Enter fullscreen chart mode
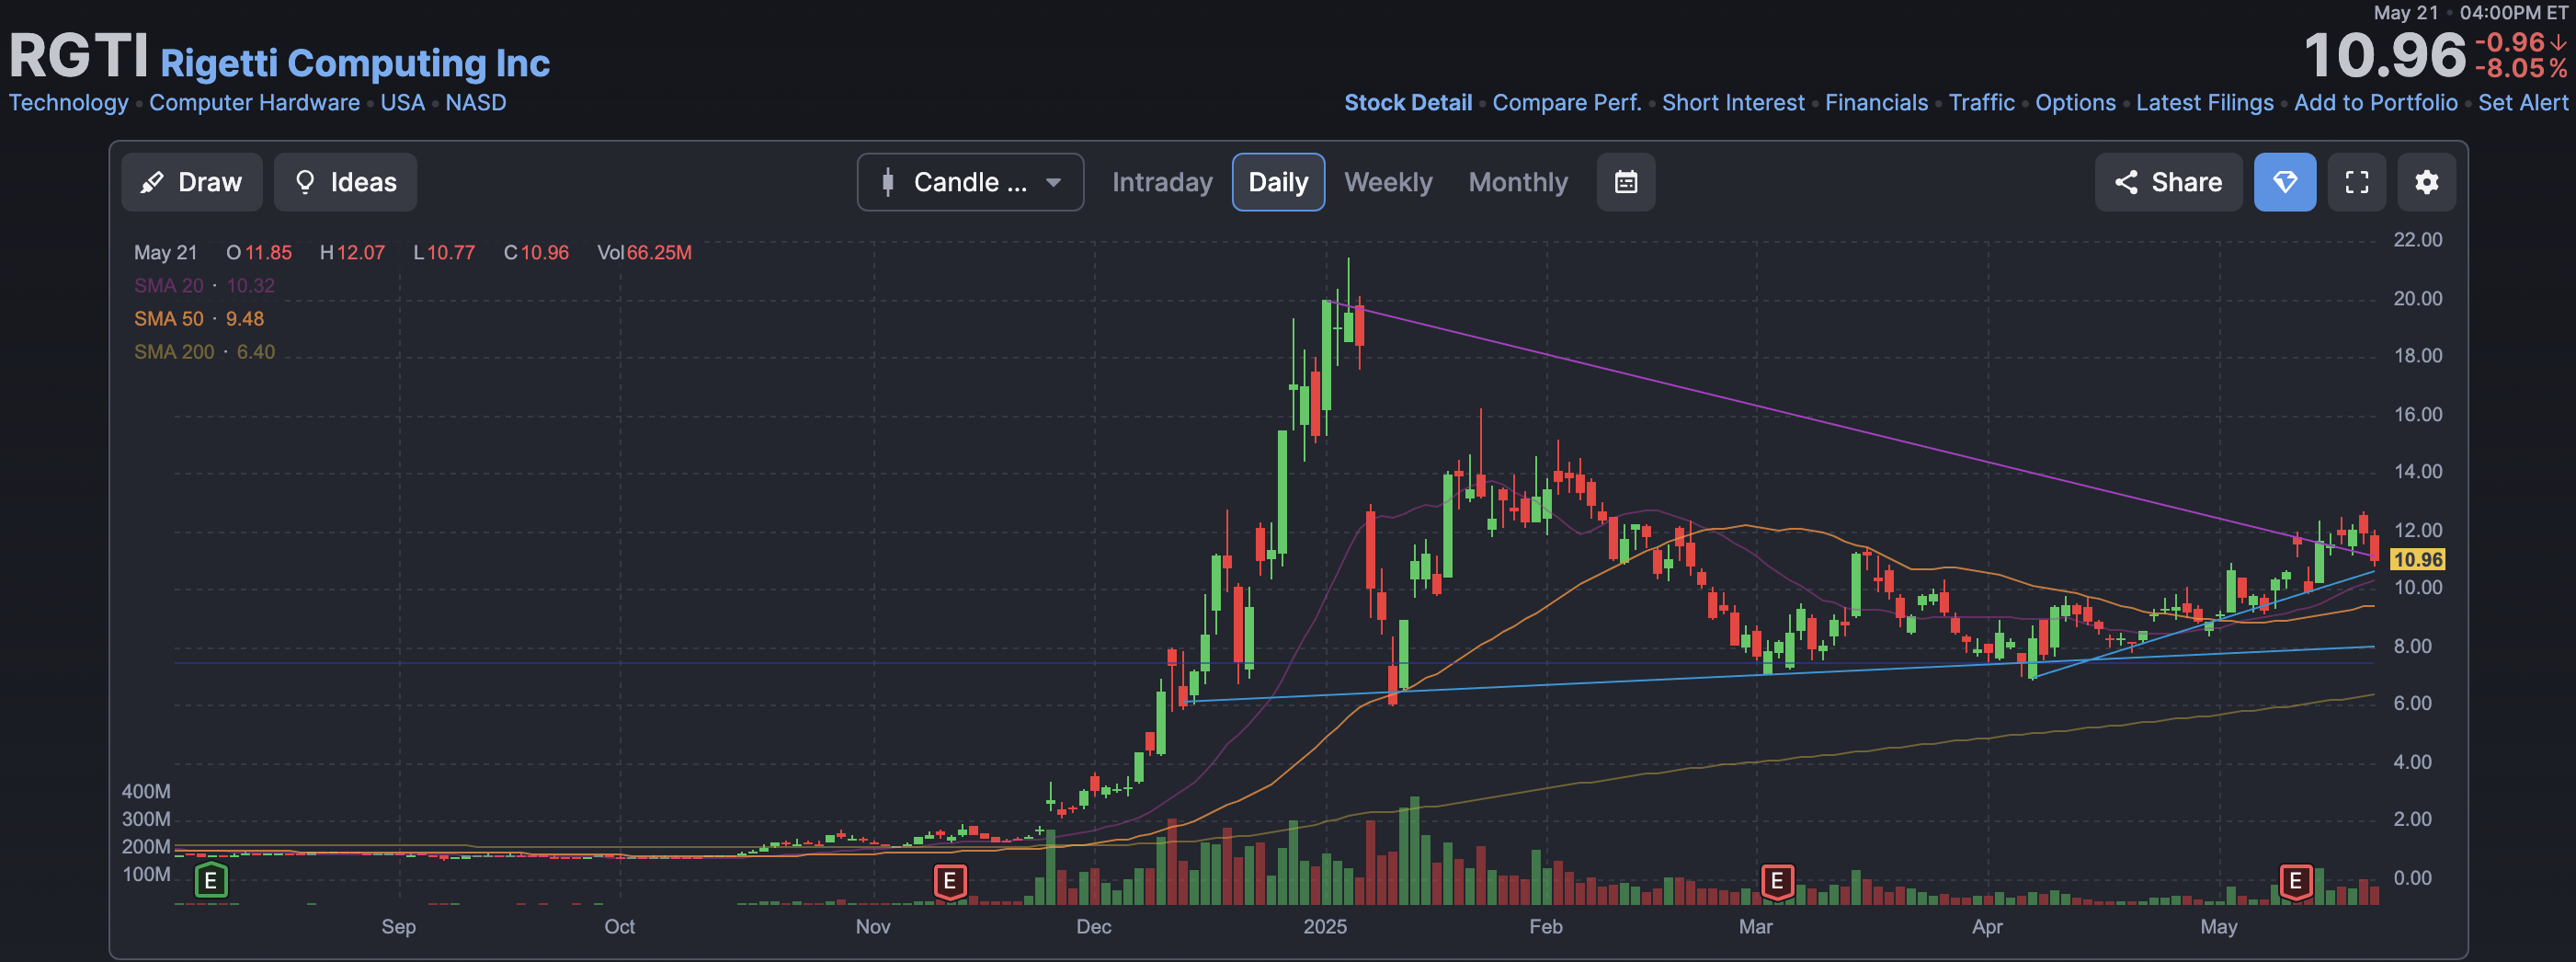 click(x=2357, y=182)
